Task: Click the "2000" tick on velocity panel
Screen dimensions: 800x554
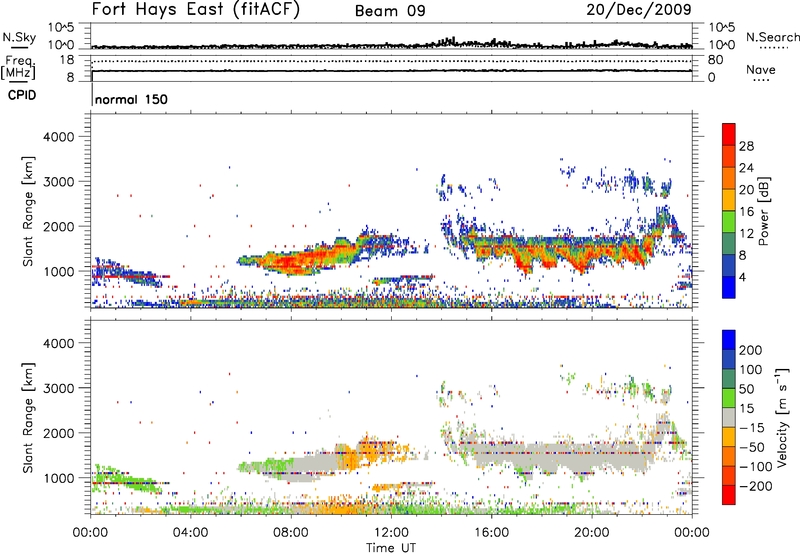Action: coord(58,433)
